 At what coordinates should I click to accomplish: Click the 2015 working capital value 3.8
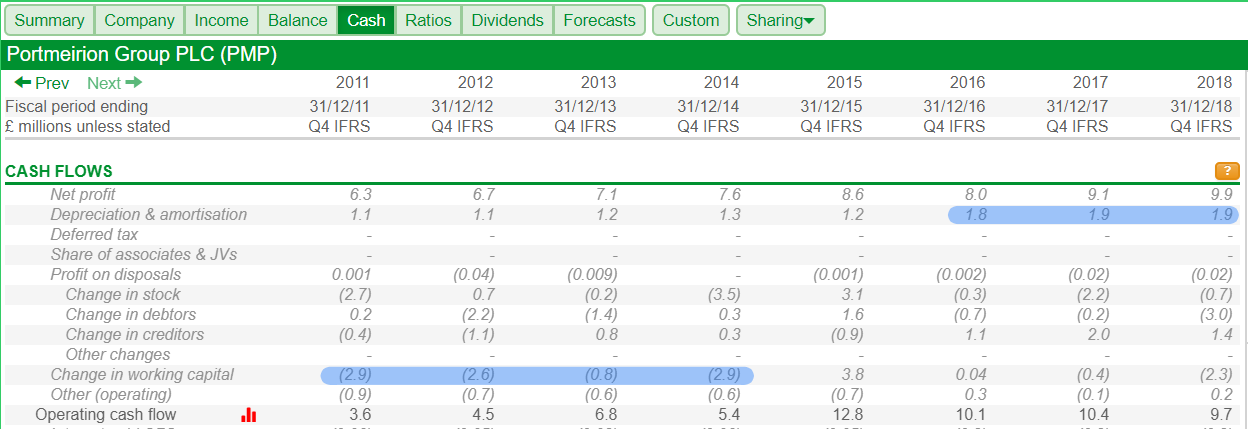(852, 374)
